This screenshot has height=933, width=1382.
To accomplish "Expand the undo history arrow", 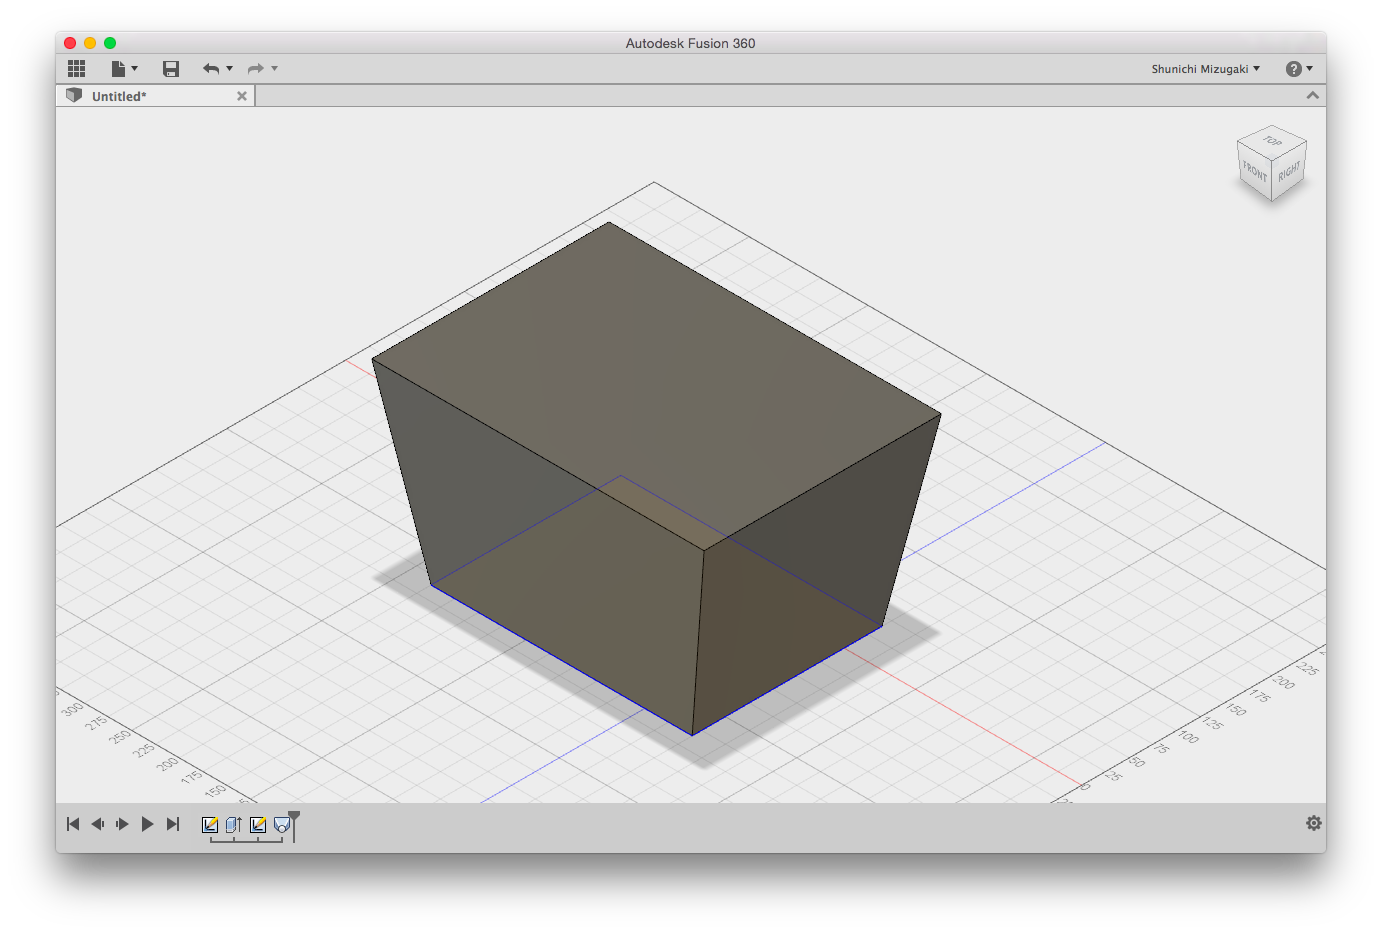I will [x=230, y=68].
